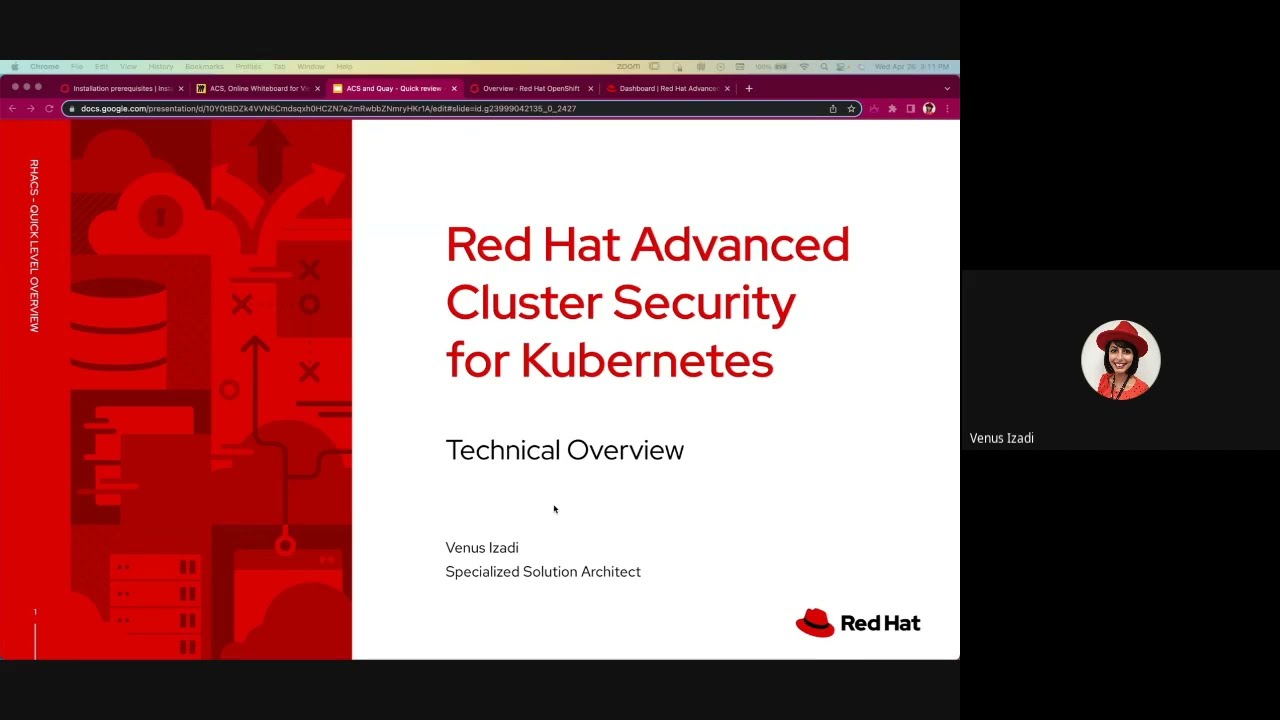Open the Help menu
Image resolution: width=1280 pixels, height=720 pixels.
click(x=344, y=66)
